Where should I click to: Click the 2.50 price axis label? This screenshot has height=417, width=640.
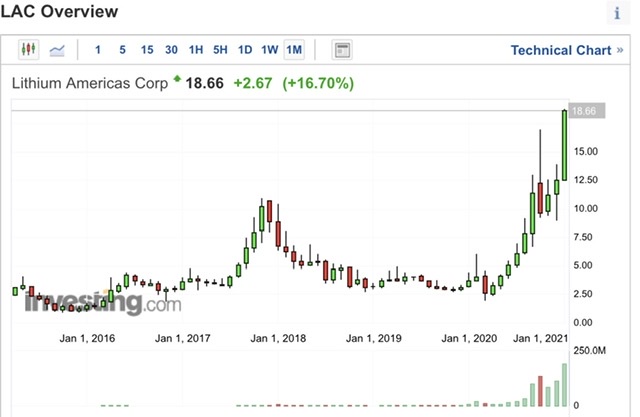coord(583,294)
